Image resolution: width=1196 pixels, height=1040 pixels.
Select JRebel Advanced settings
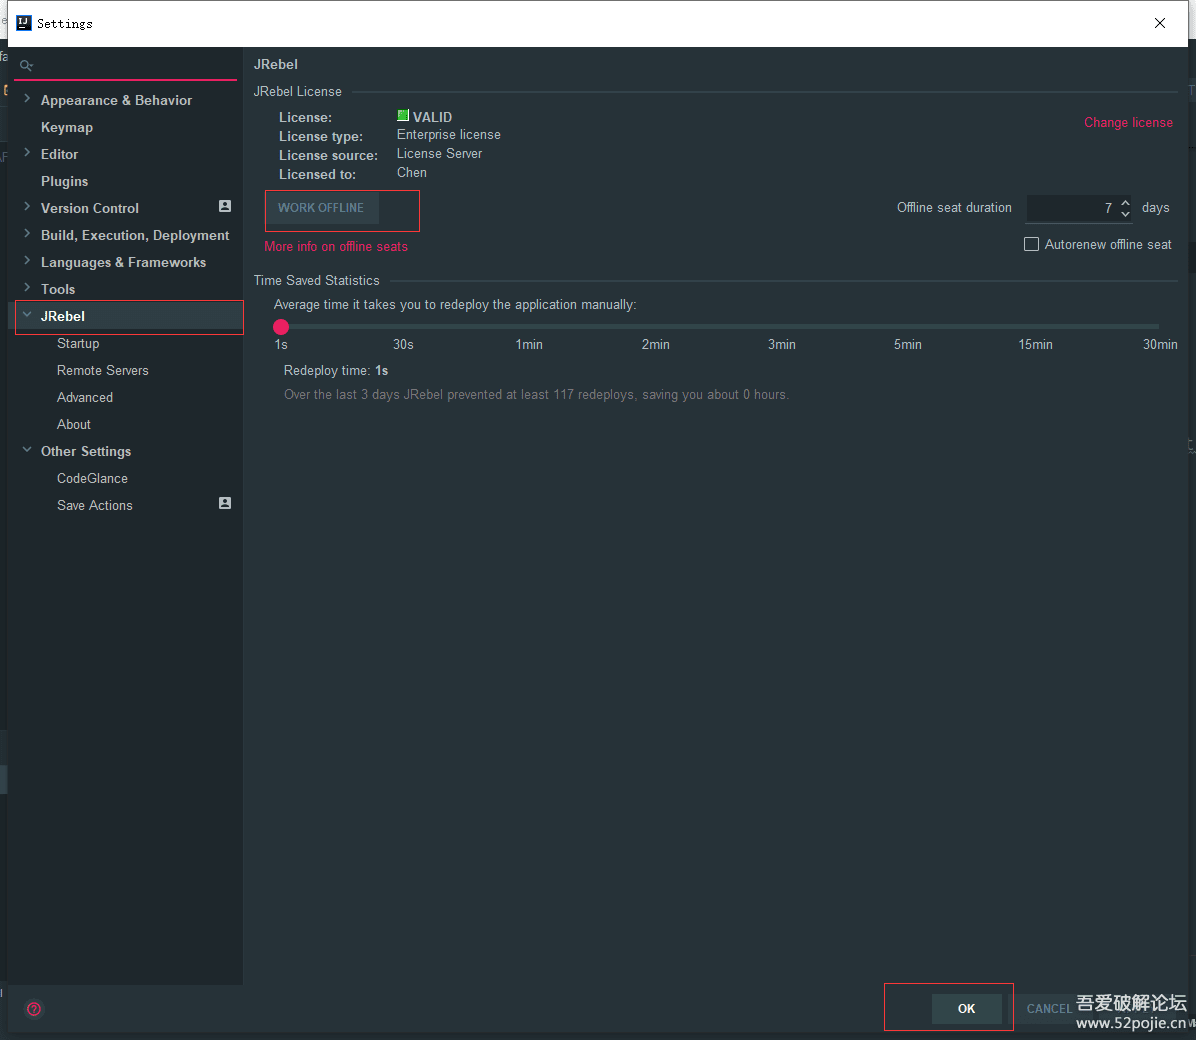[85, 398]
